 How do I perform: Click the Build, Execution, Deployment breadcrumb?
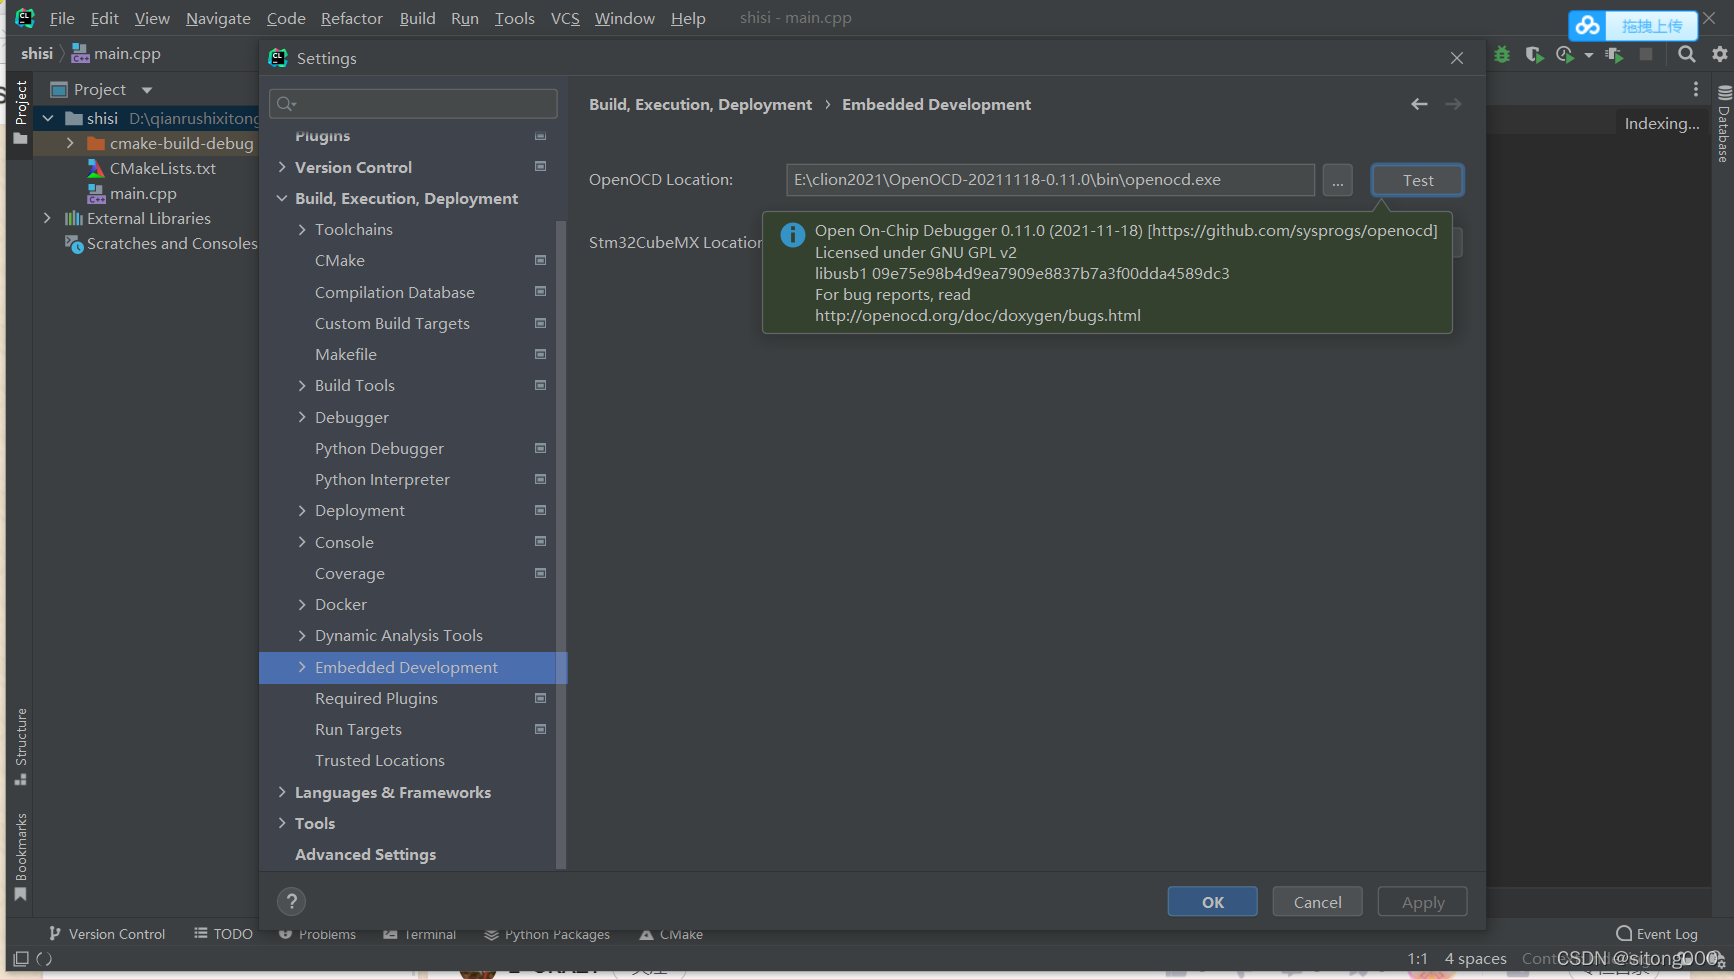700,104
